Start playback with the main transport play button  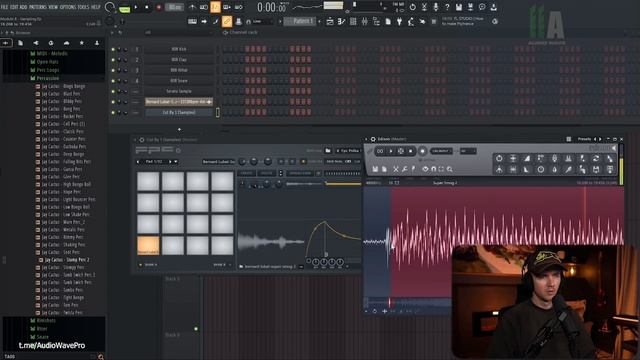pos(136,7)
